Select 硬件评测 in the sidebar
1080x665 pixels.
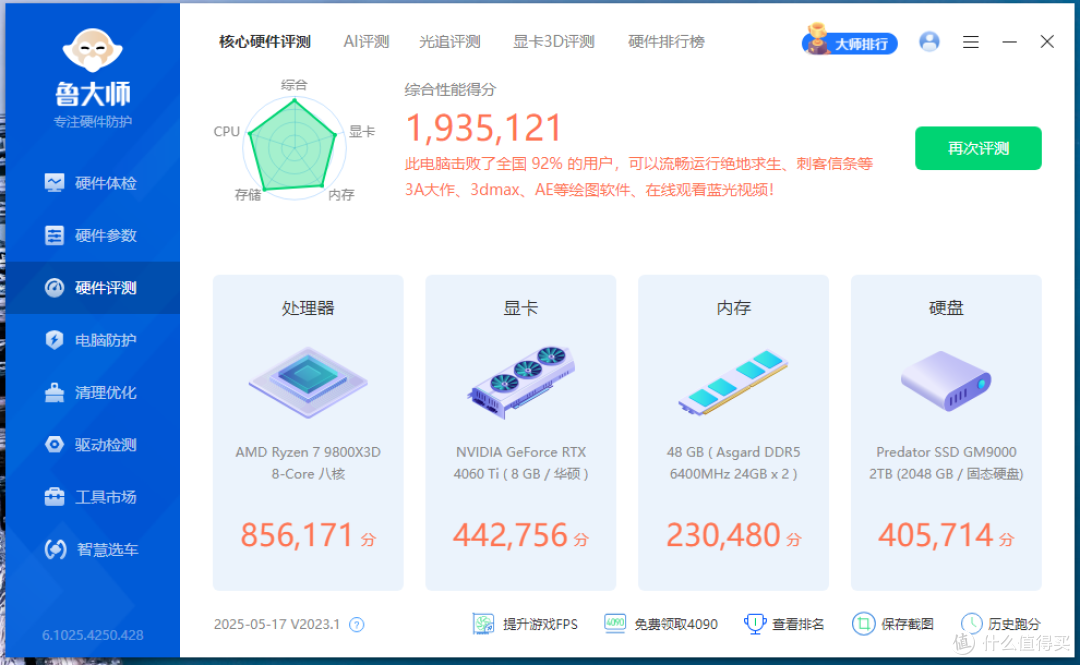(92, 288)
